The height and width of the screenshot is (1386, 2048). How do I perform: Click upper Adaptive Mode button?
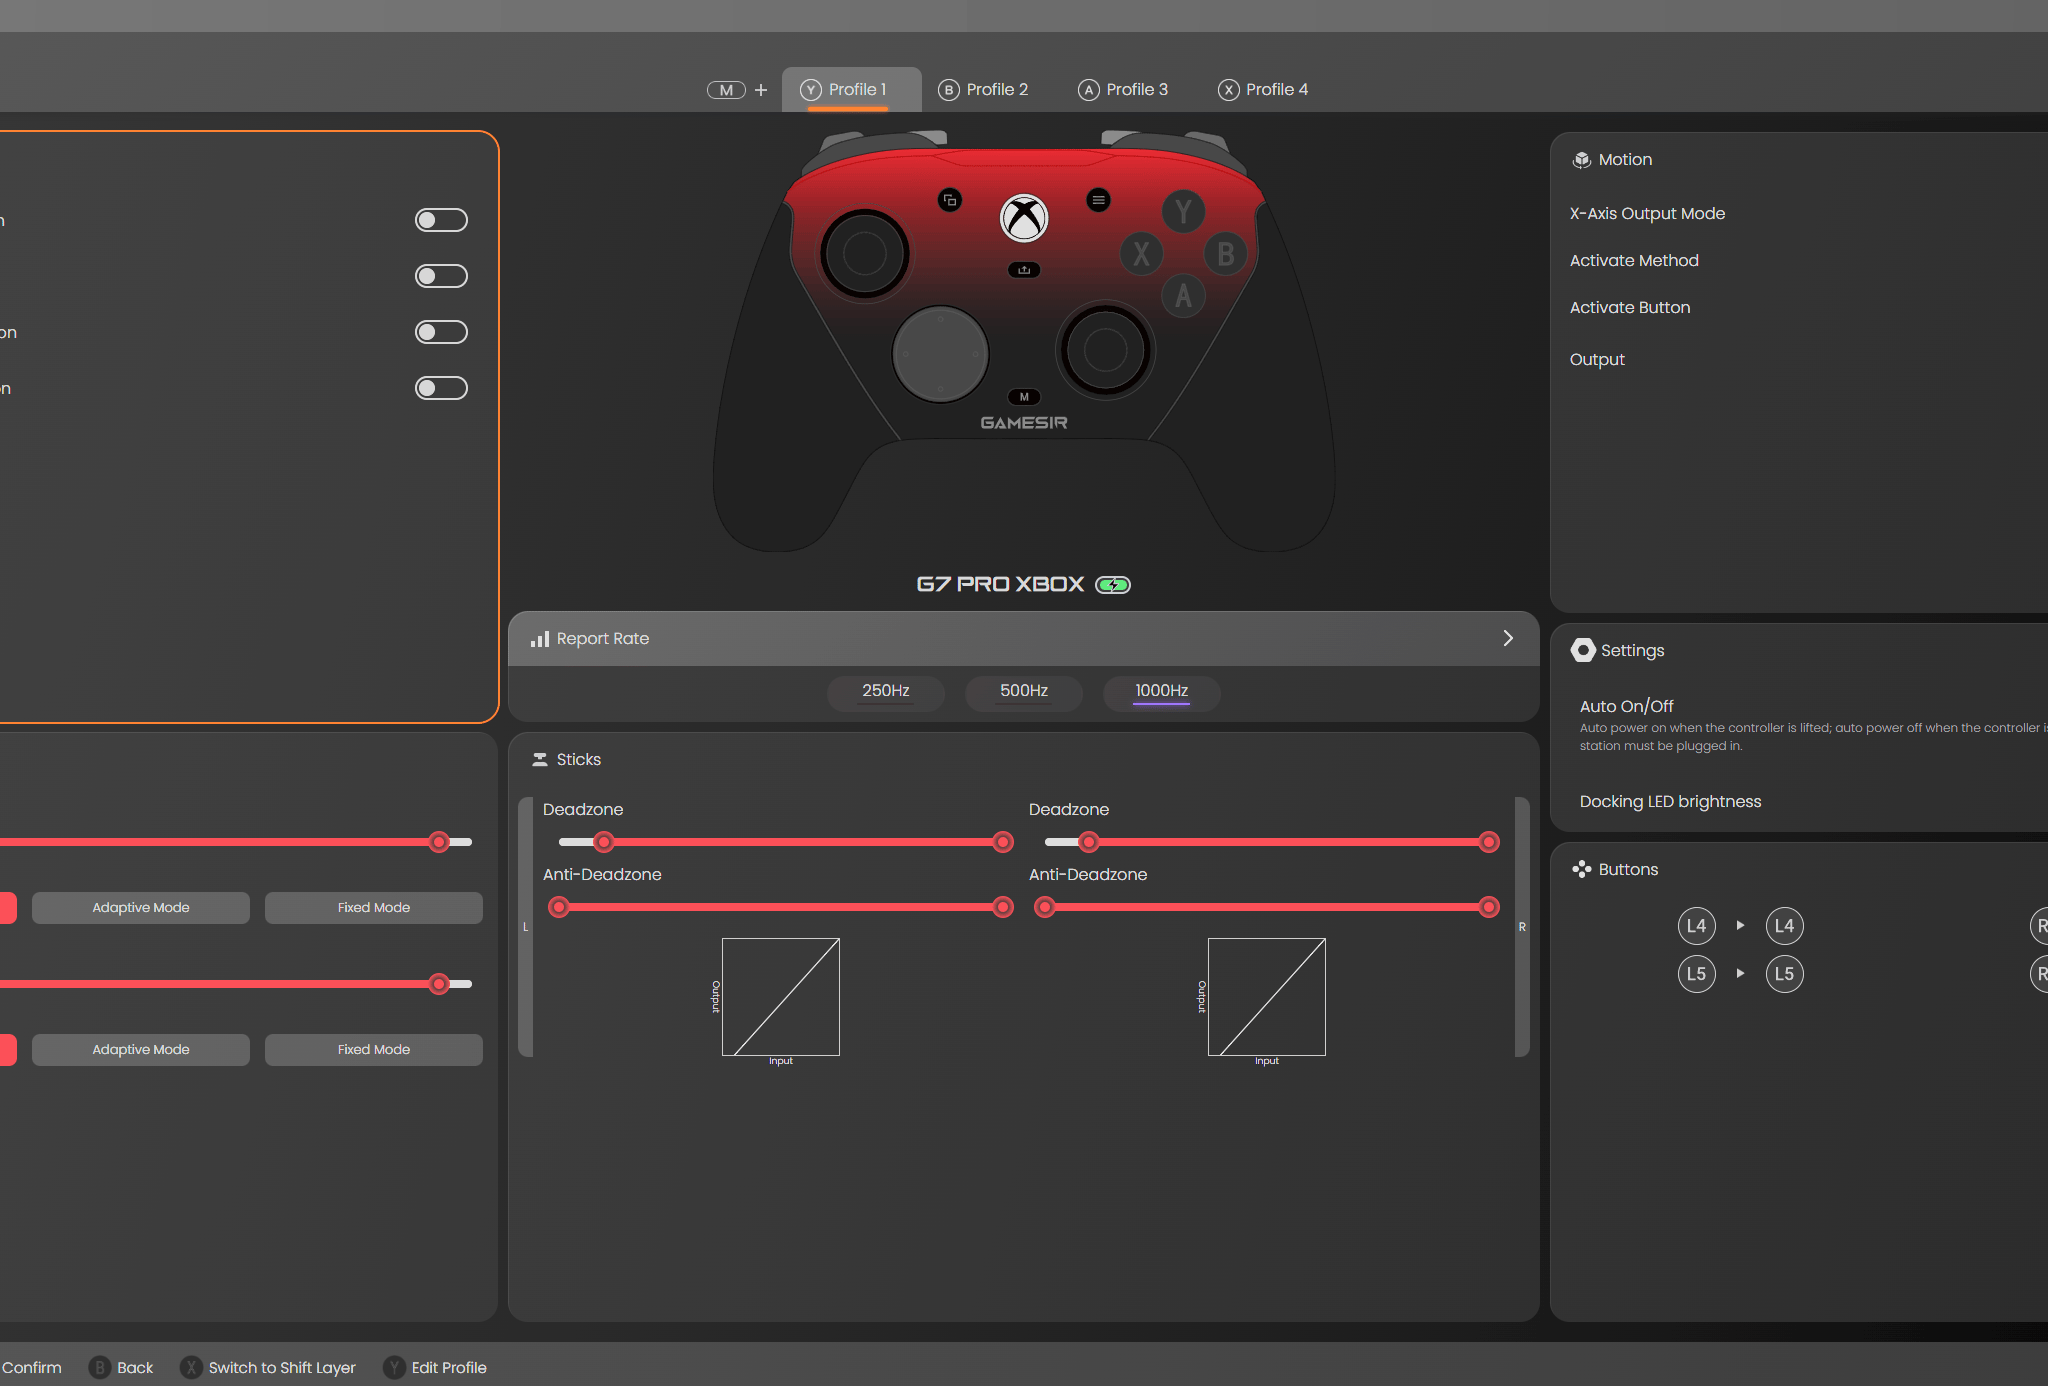141,908
